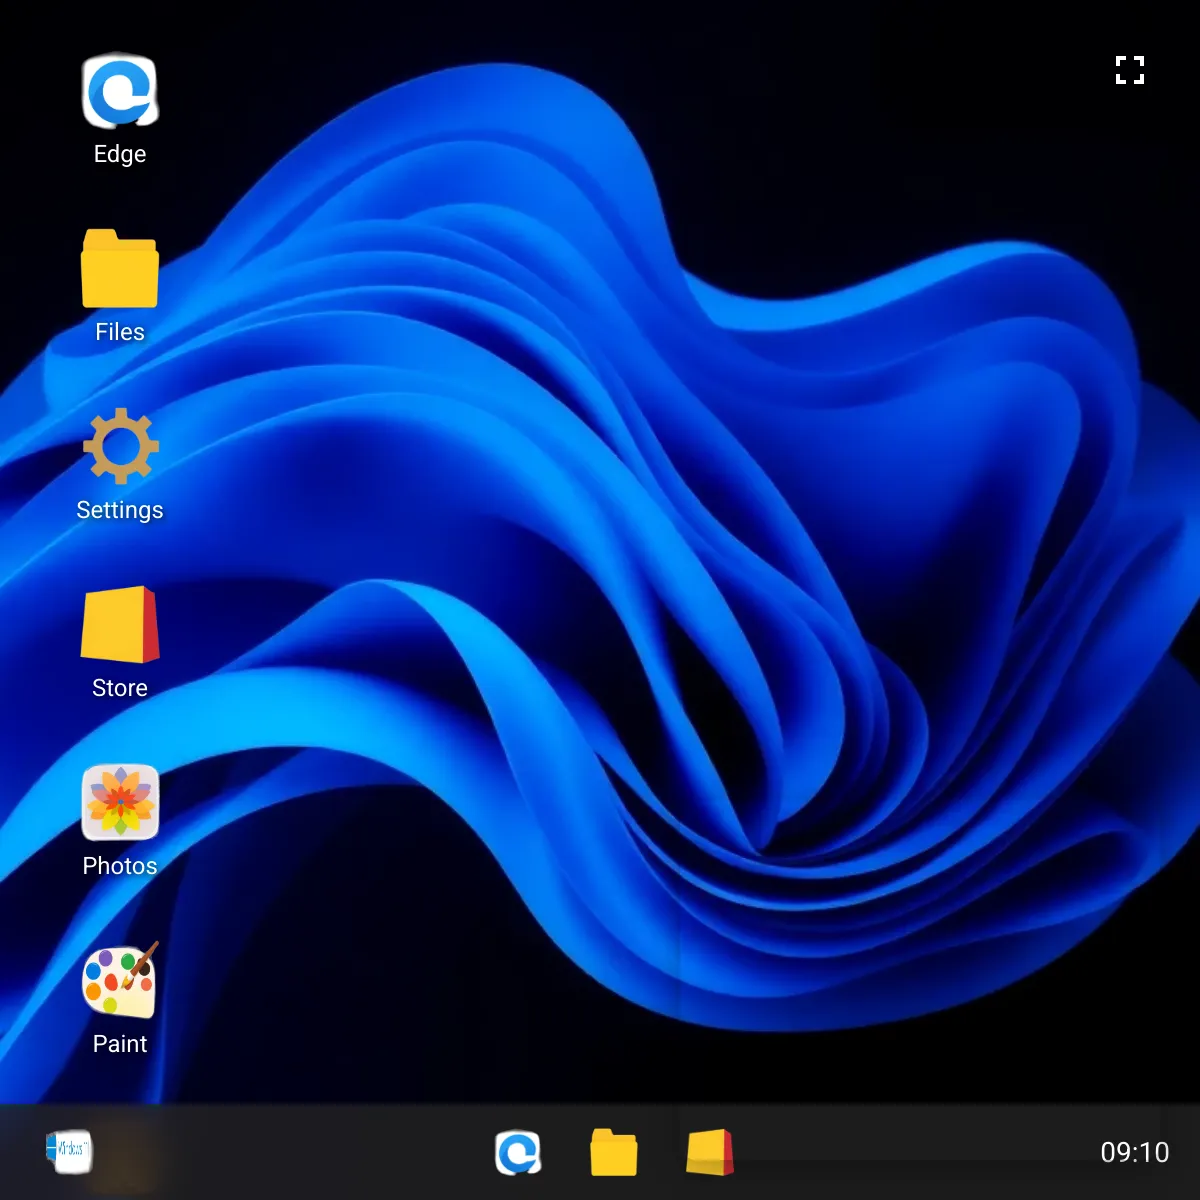Open the Photos flower desktop icon
The image size is (1200, 1200).
point(120,802)
